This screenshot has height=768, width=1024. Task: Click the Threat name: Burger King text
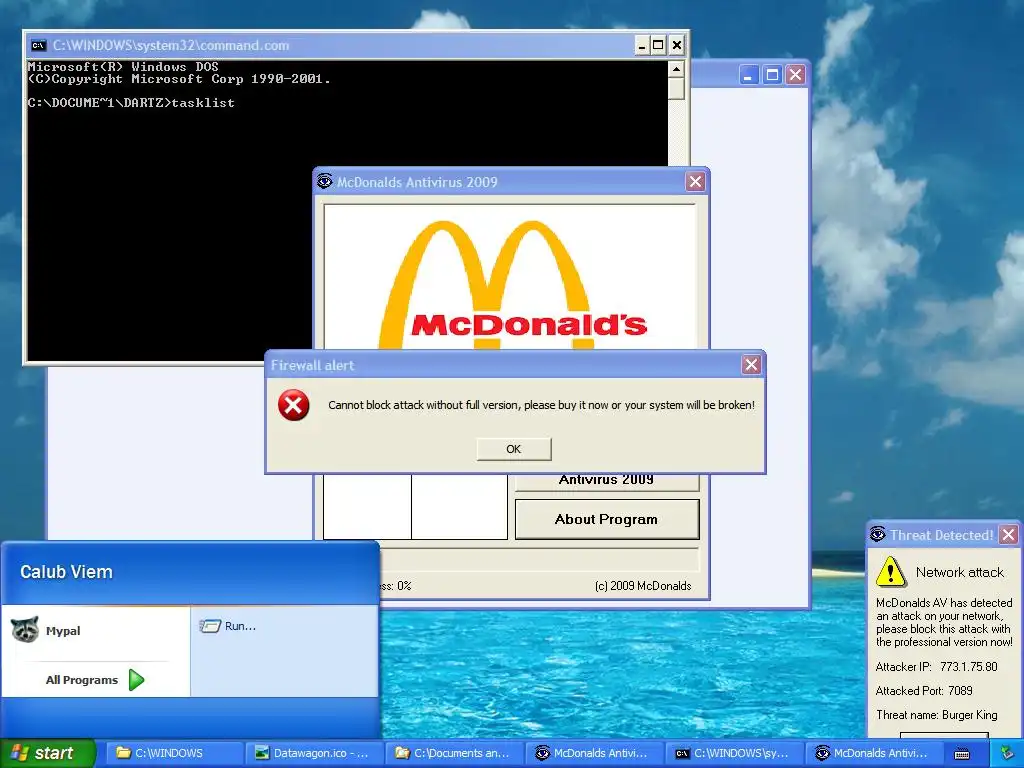(x=936, y=715)
